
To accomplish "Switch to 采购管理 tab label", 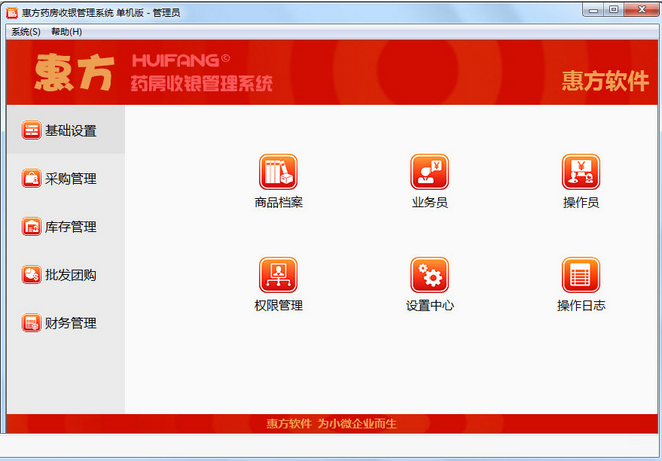I will [x=71, y=179].
